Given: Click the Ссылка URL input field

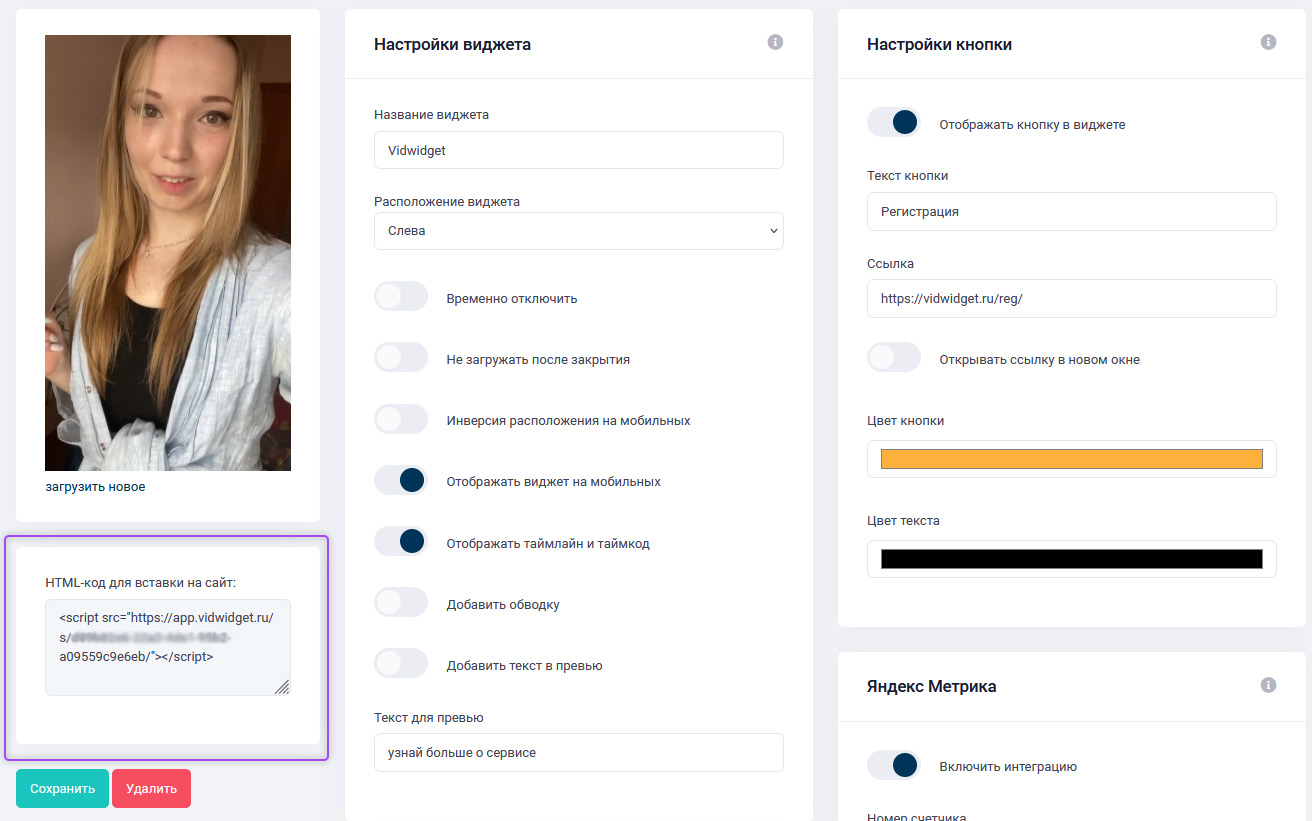Looking at the screenshot, I should point(1072,298).
